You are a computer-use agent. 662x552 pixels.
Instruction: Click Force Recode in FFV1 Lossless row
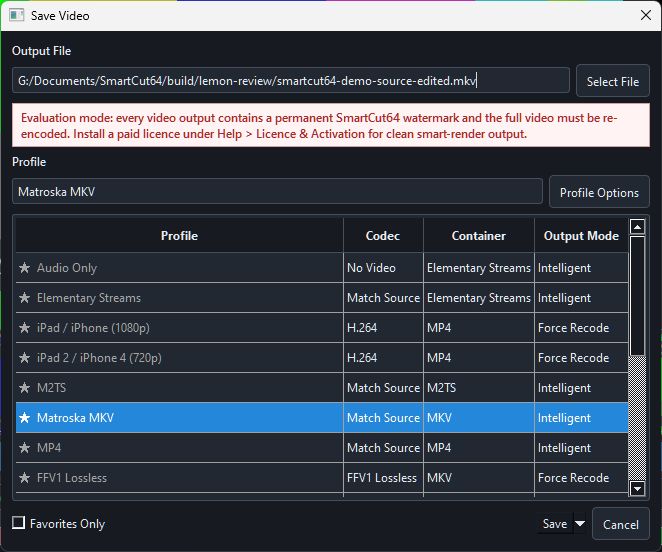(581, 478)
